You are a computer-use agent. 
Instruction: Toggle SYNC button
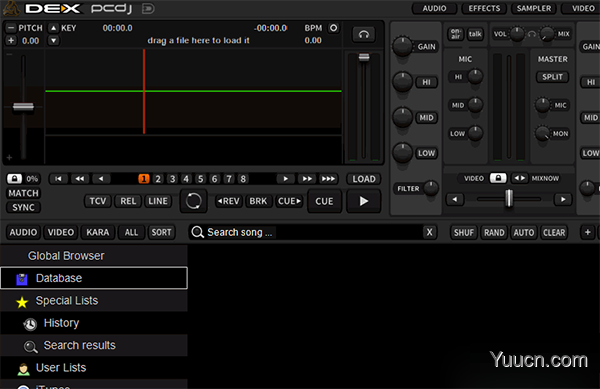(x=23, y=207)
